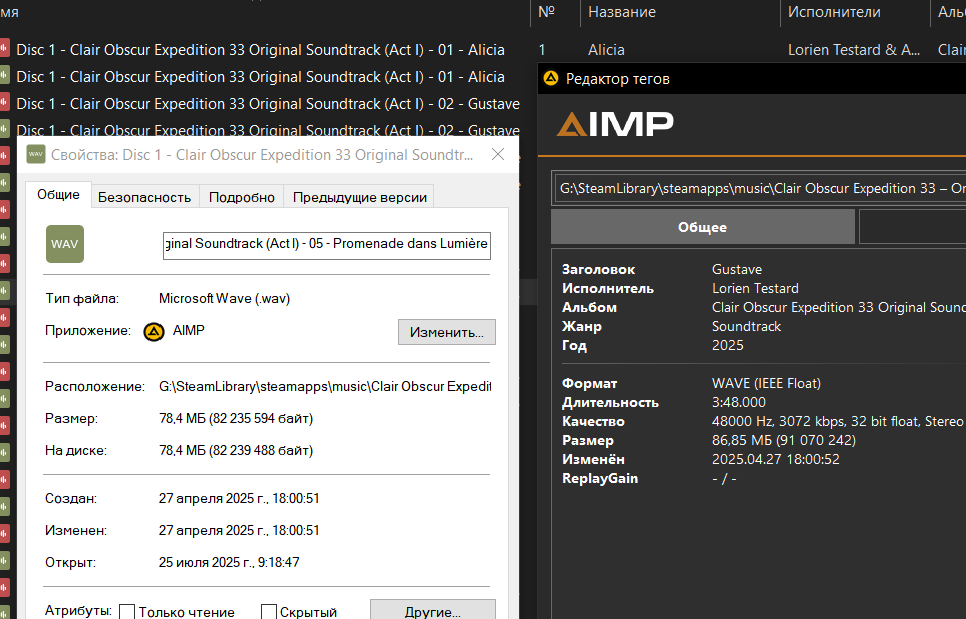
Task: Open the Безопасность tab
Action: [144, 197]
